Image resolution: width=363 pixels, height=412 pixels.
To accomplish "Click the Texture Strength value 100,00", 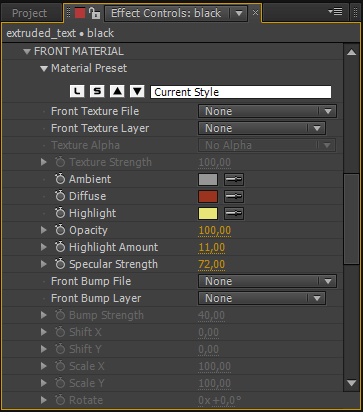I will (x=215, y=162).
